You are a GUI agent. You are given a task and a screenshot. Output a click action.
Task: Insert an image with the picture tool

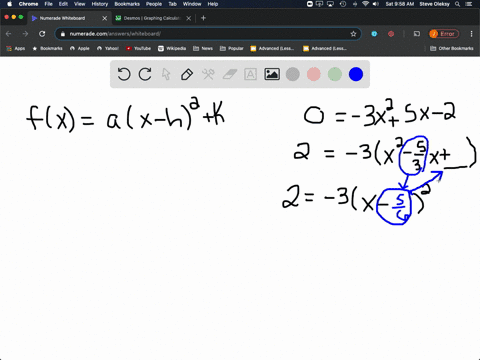pyautogui.click(x=272, y=74)
